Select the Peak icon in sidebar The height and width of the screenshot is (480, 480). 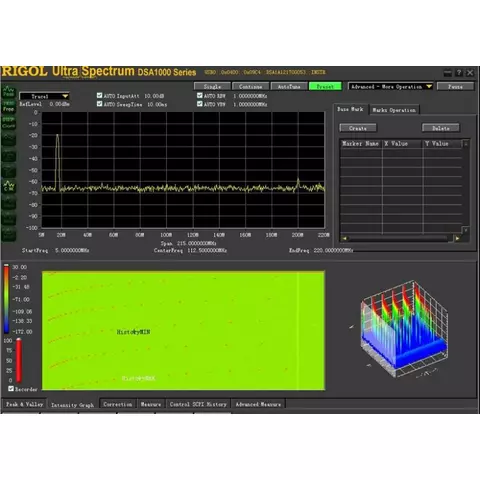9,91
